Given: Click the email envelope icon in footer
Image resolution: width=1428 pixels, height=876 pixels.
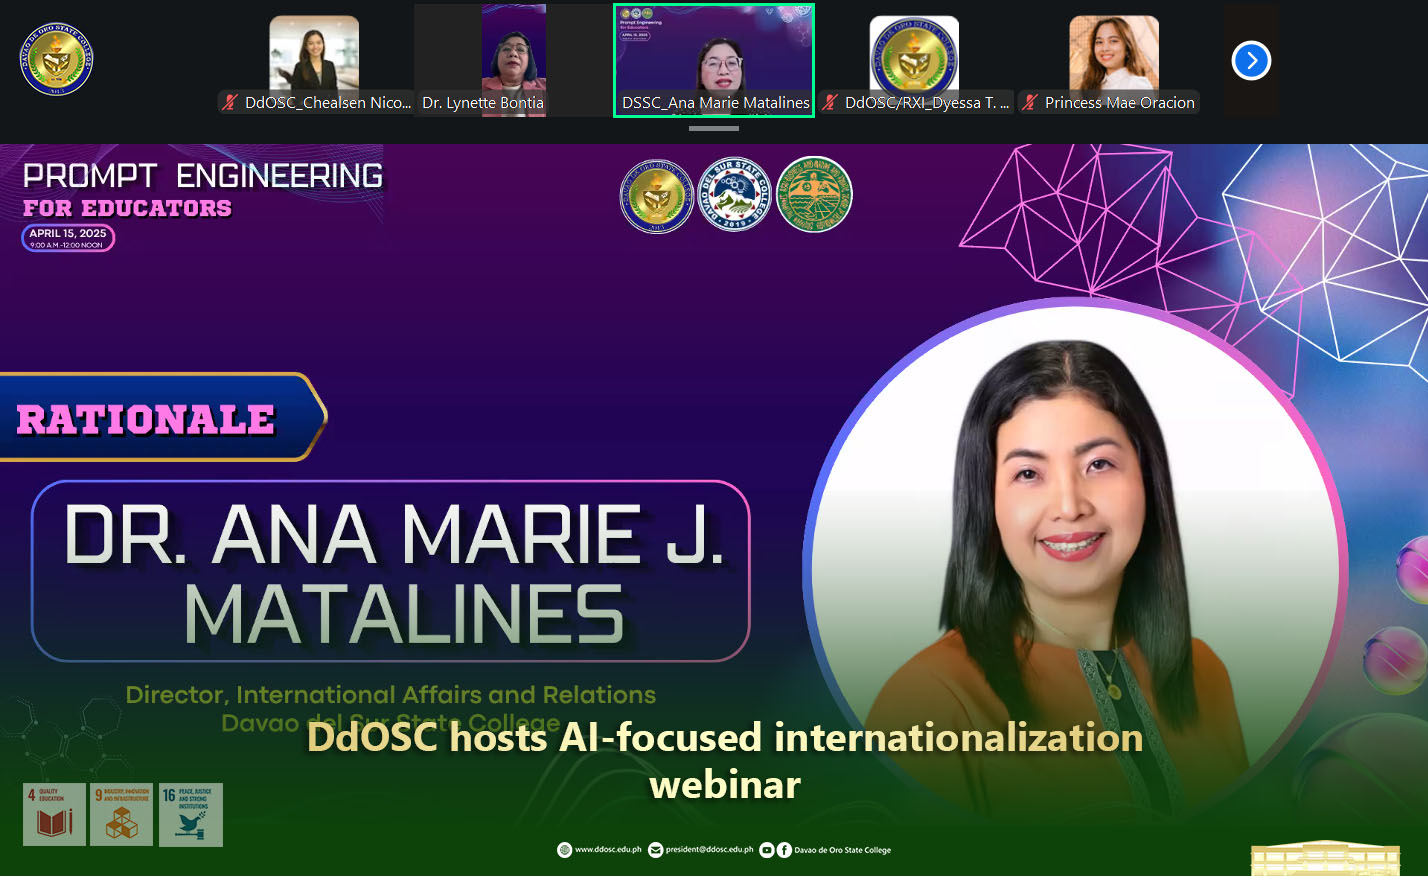Looking at the screenshot, I should pyautogui.click(x=656, y=850).
